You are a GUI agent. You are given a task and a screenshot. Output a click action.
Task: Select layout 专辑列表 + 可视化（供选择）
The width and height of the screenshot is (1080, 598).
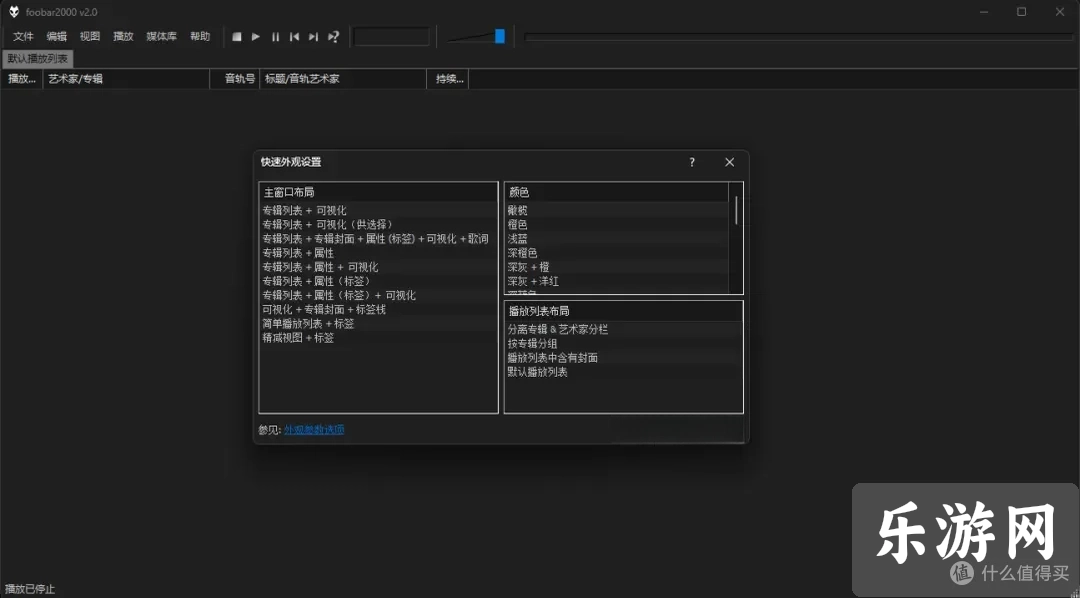pos(378,225)
